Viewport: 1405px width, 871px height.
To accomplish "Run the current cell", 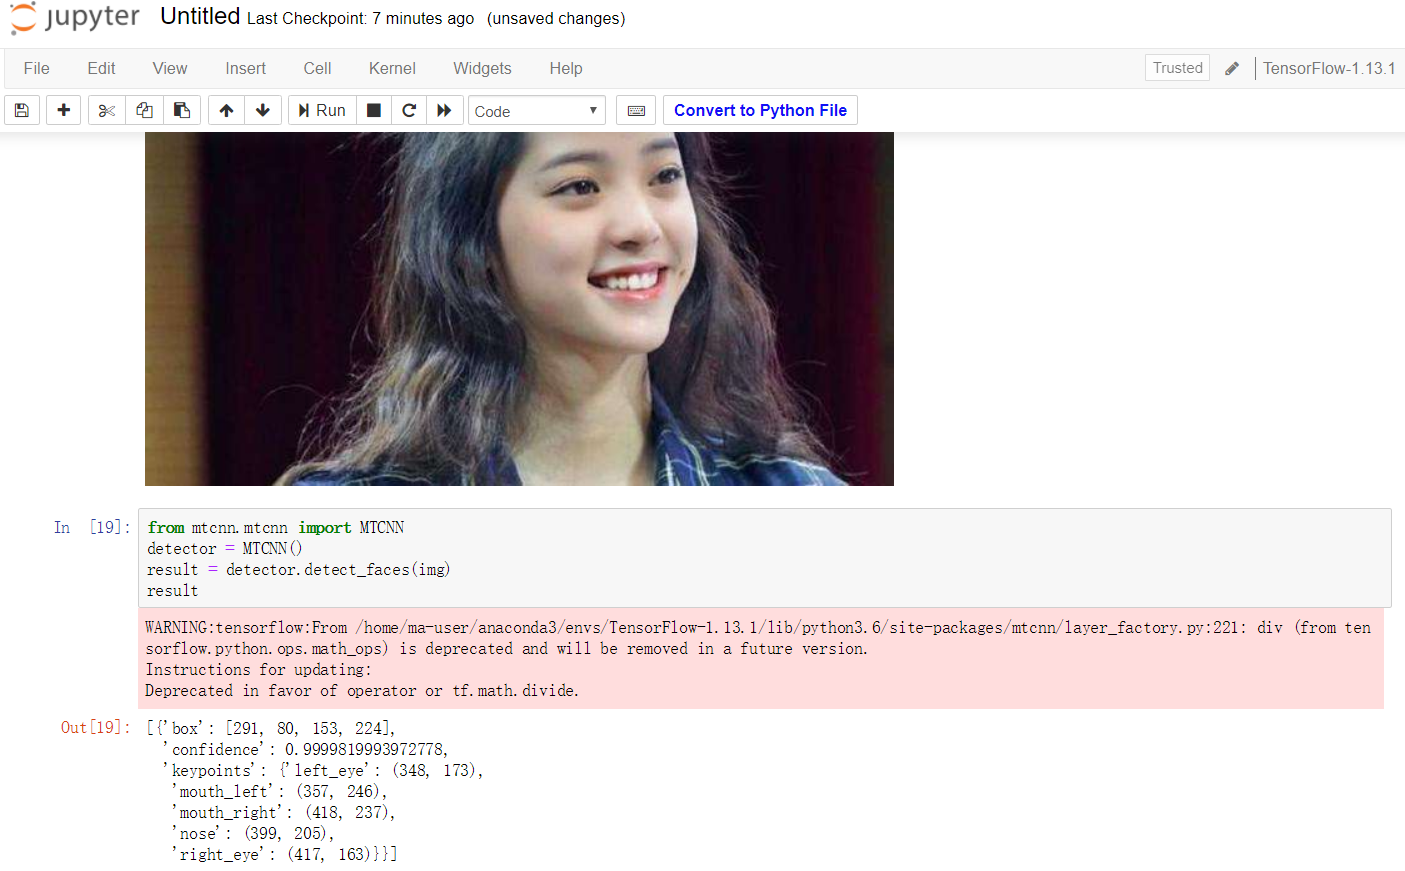I will tap(322, 110).
